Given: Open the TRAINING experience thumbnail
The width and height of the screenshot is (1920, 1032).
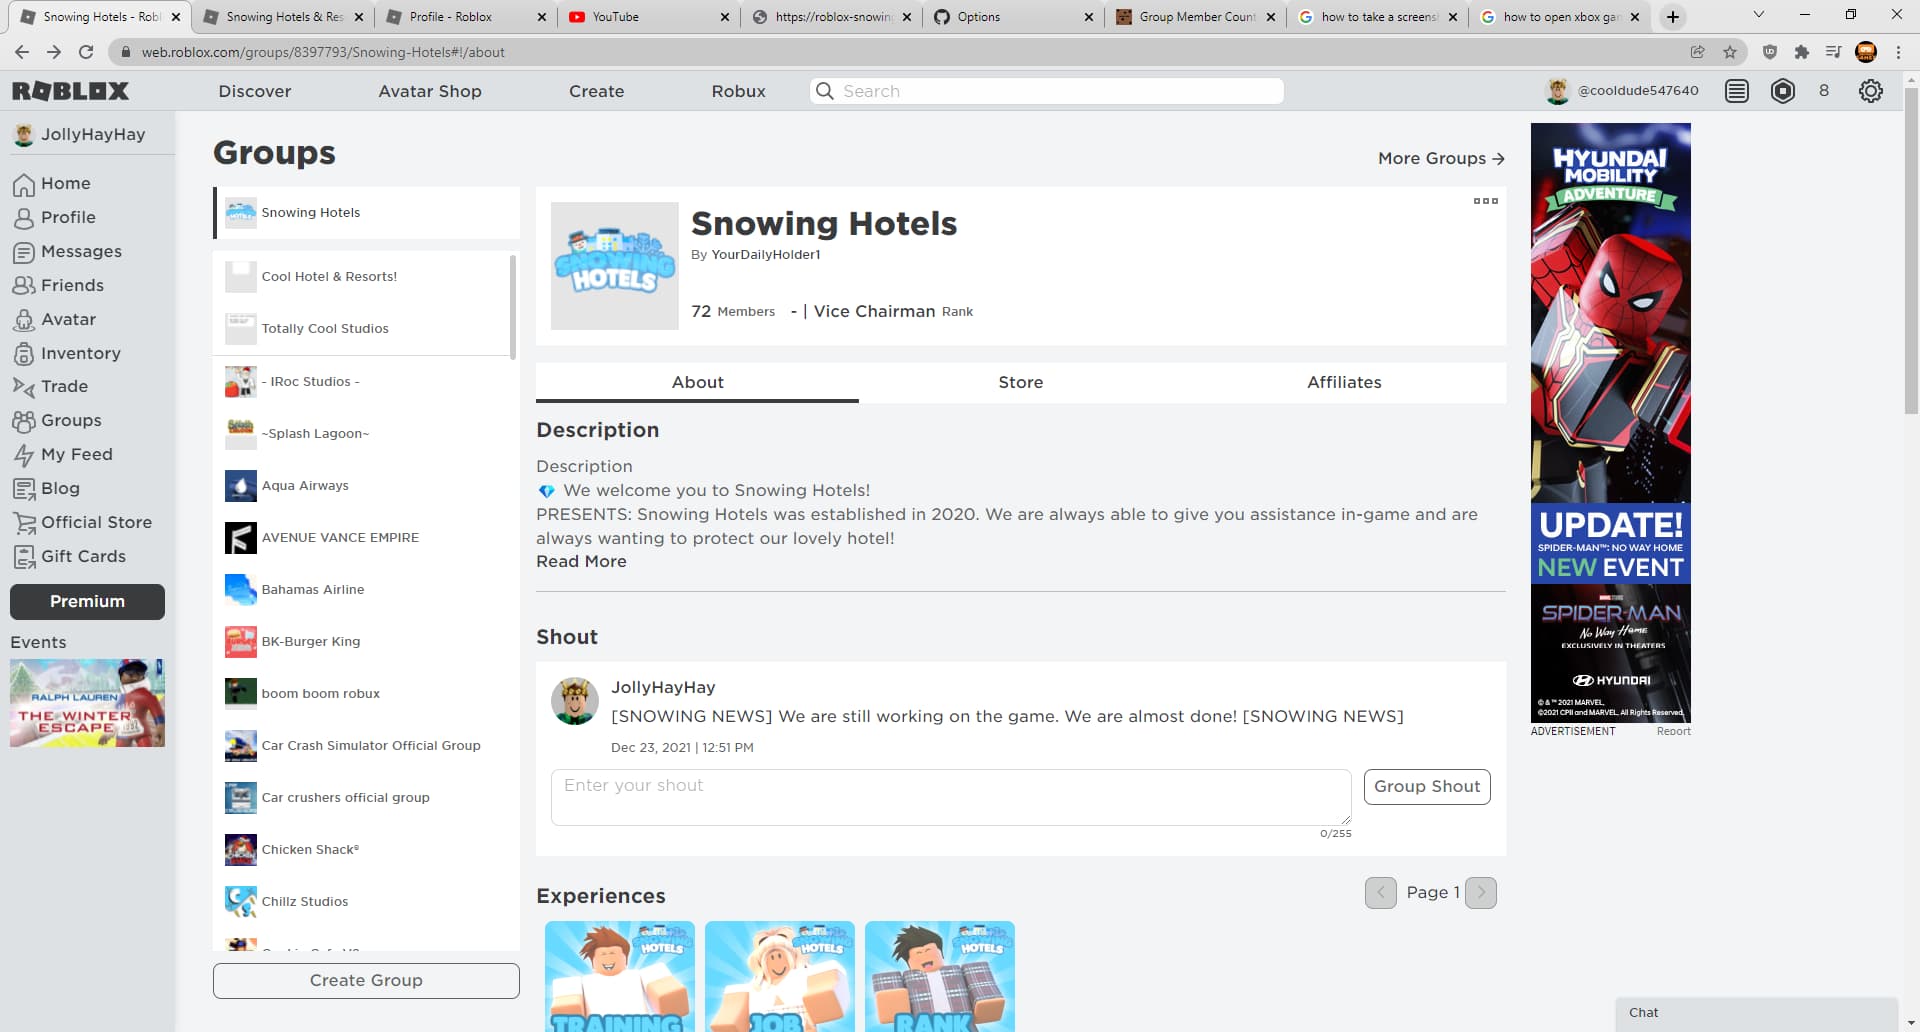Looking at the screenshot, I should 620,976.
